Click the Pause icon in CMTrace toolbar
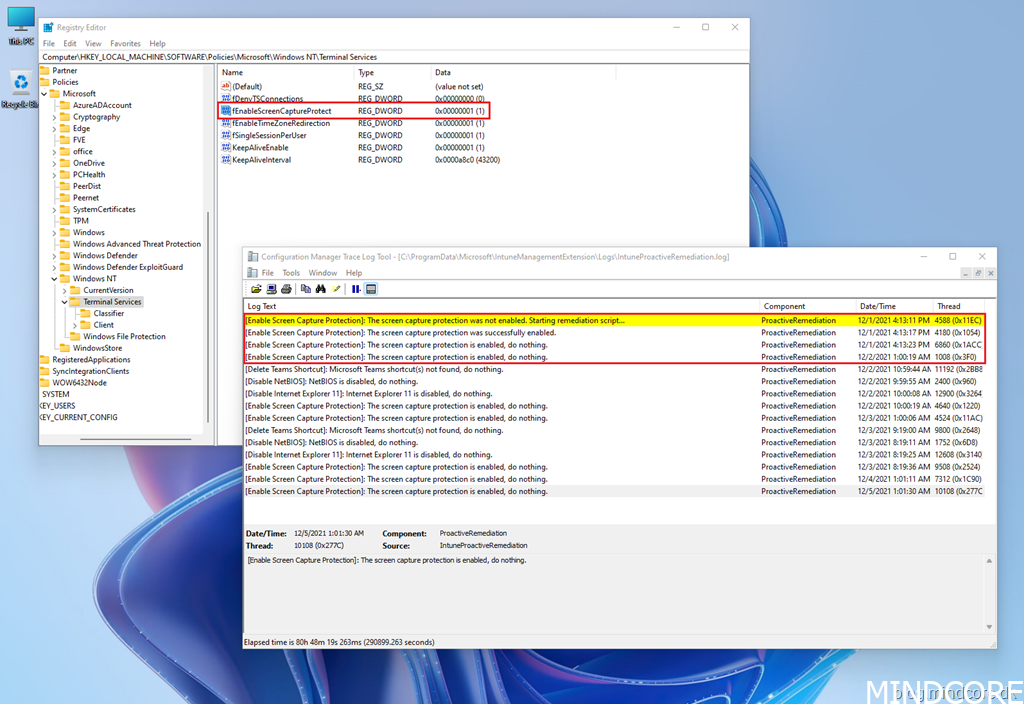 click(x=356, y=289)
